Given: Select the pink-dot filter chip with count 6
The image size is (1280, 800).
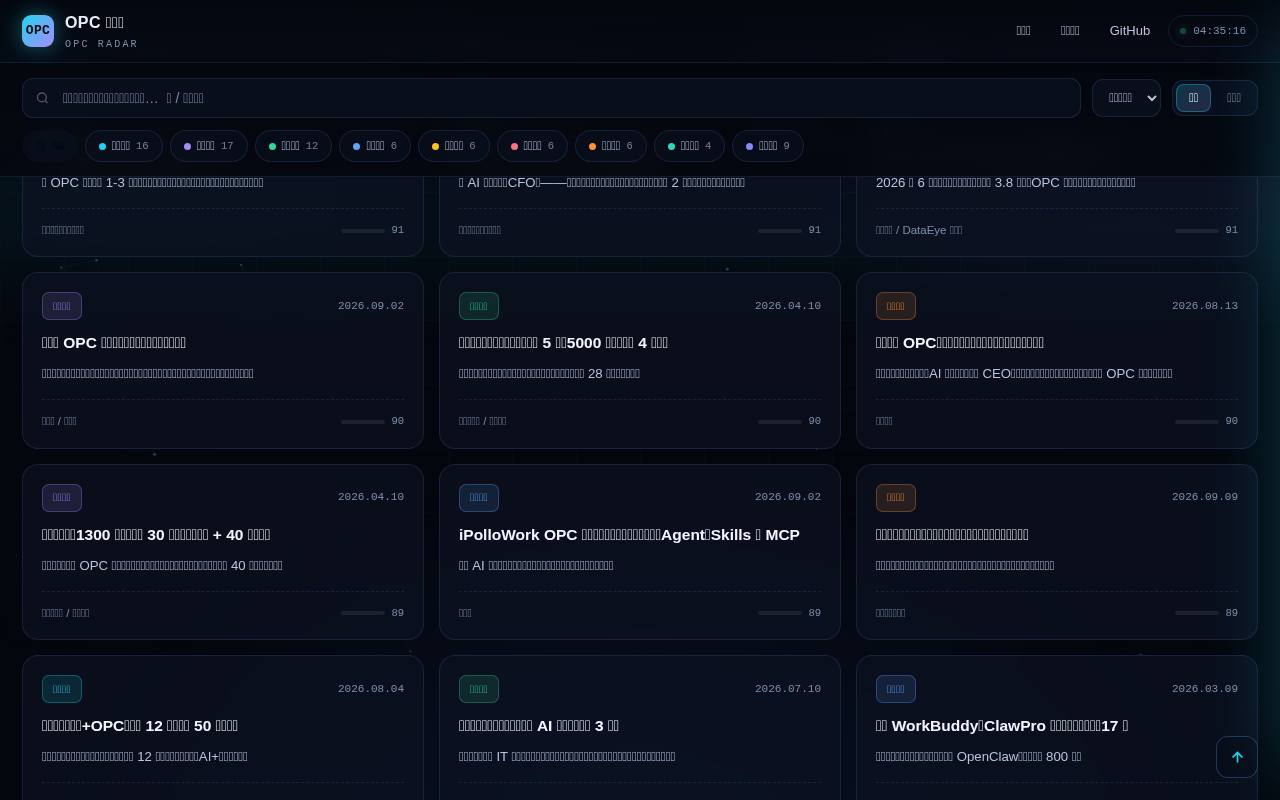Looking at the screenshot, I should (532, 146).
